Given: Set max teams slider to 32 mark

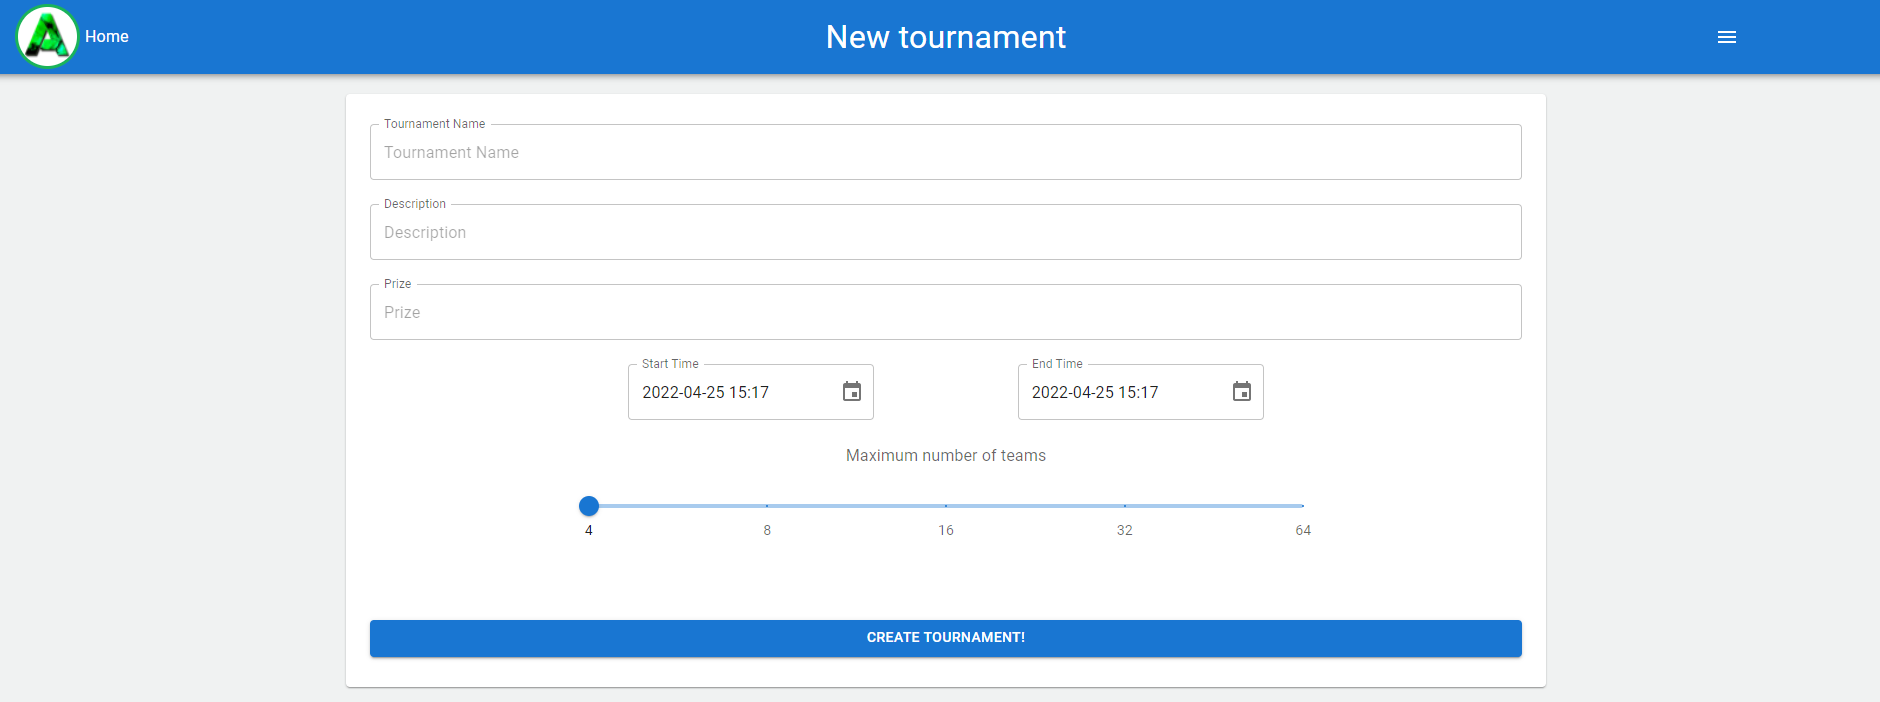Looking at the screenshot, I should (1125, 506).
